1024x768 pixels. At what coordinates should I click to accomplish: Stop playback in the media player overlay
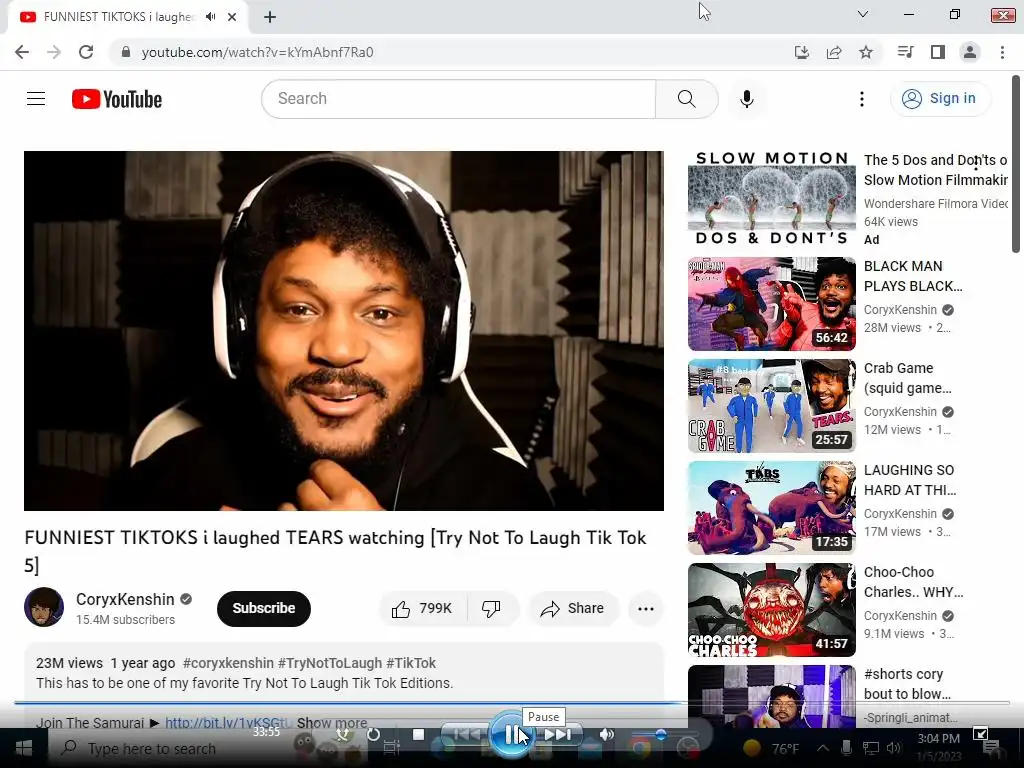[419, 735]
